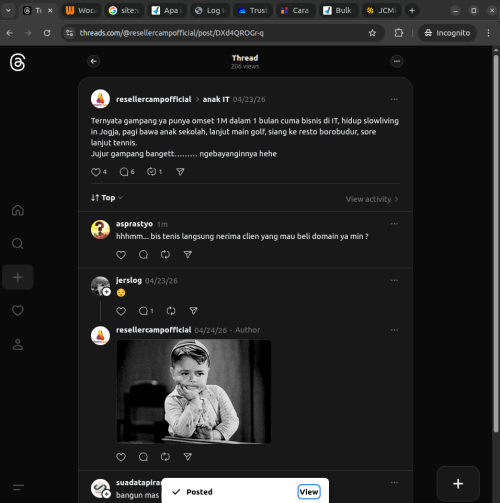Reply to asprastyo's comment
Screen dimensions: 500x503
[143, 255]
